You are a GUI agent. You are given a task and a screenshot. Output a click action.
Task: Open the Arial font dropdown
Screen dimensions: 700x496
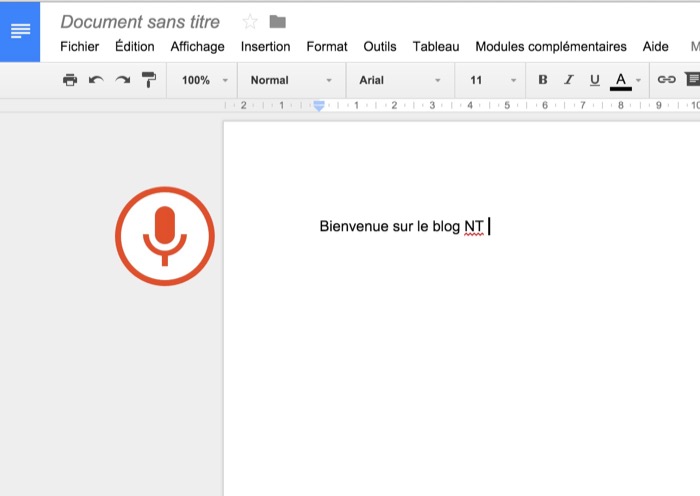tap(400, 80)
